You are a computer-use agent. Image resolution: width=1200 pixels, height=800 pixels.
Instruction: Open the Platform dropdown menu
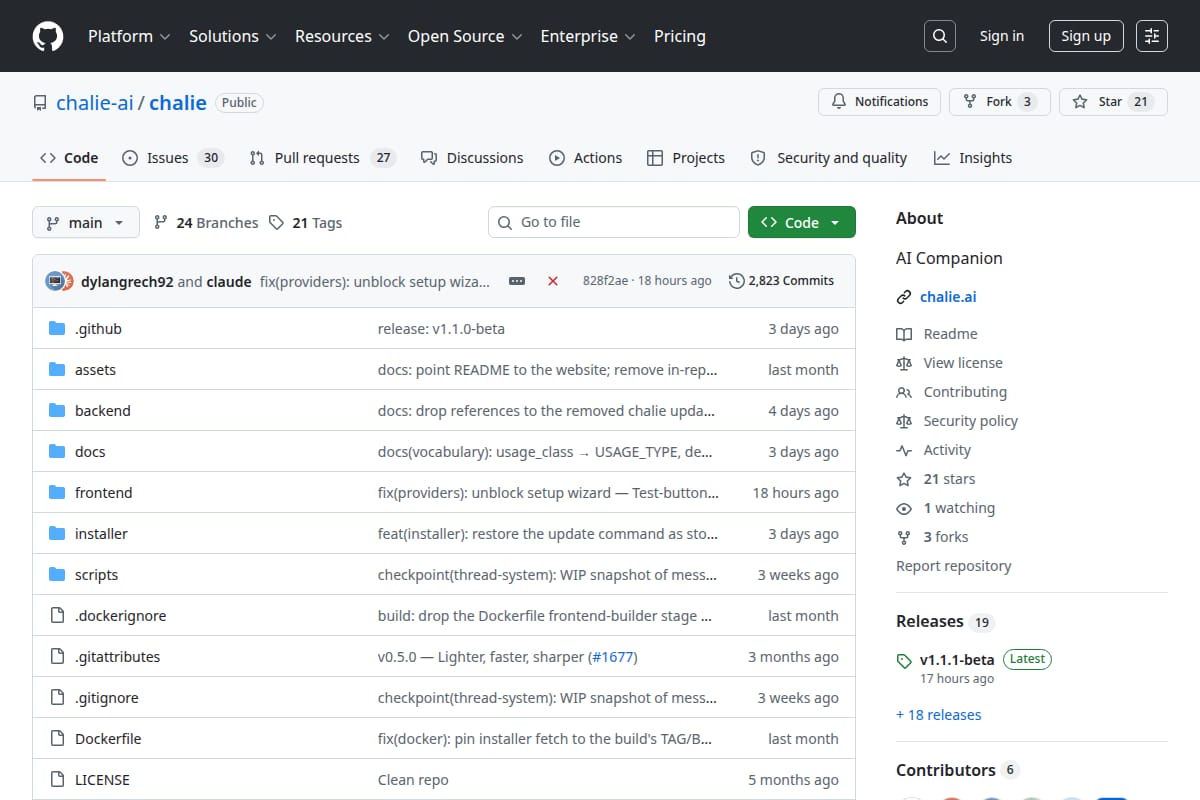click(x=128, y=36)
